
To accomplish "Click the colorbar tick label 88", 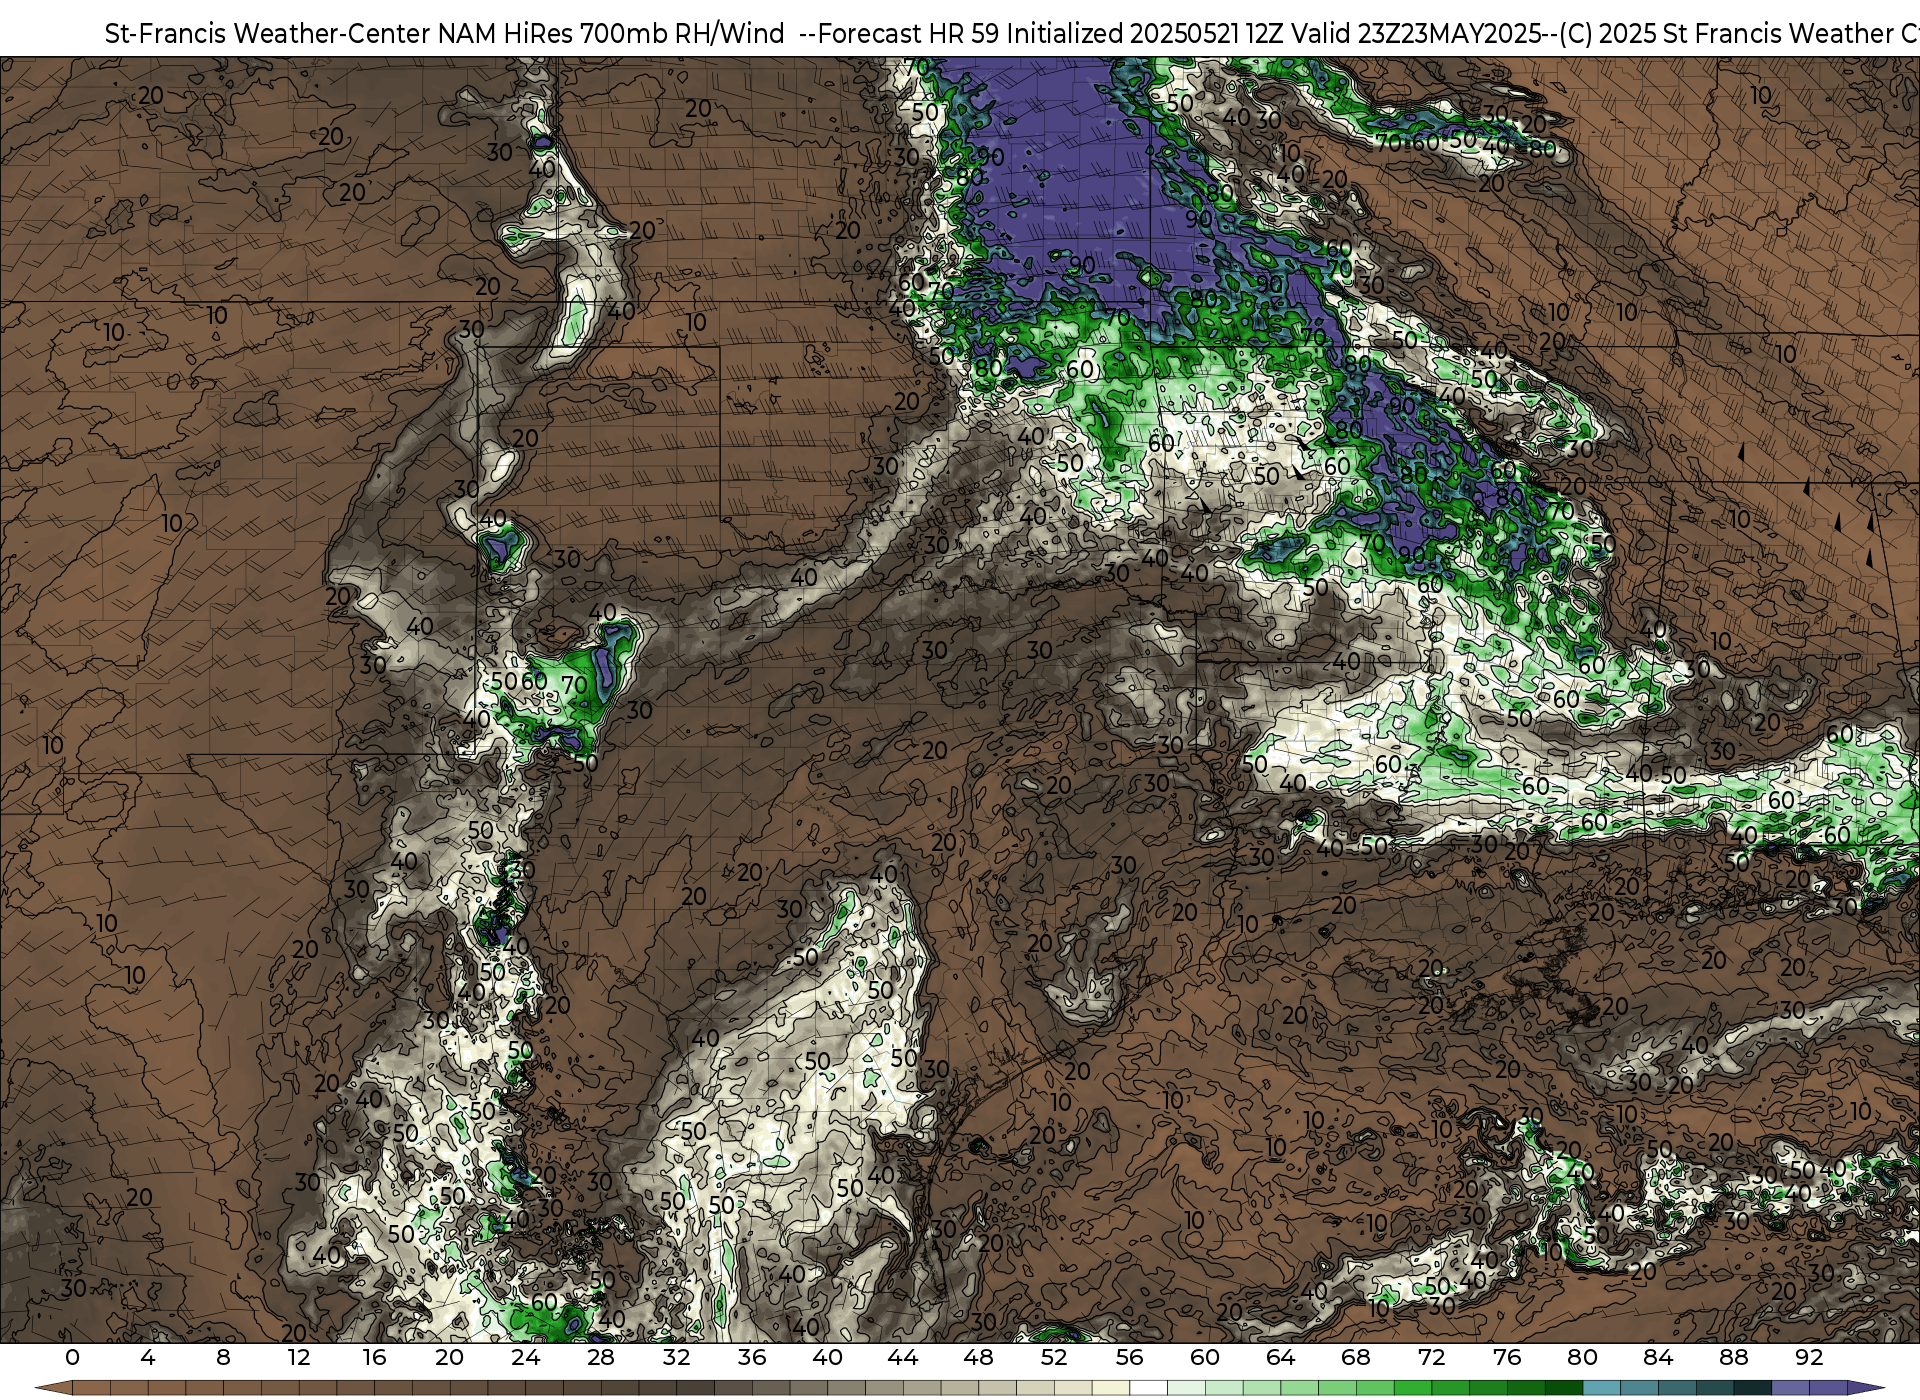I will (x=1733, y=1358).
